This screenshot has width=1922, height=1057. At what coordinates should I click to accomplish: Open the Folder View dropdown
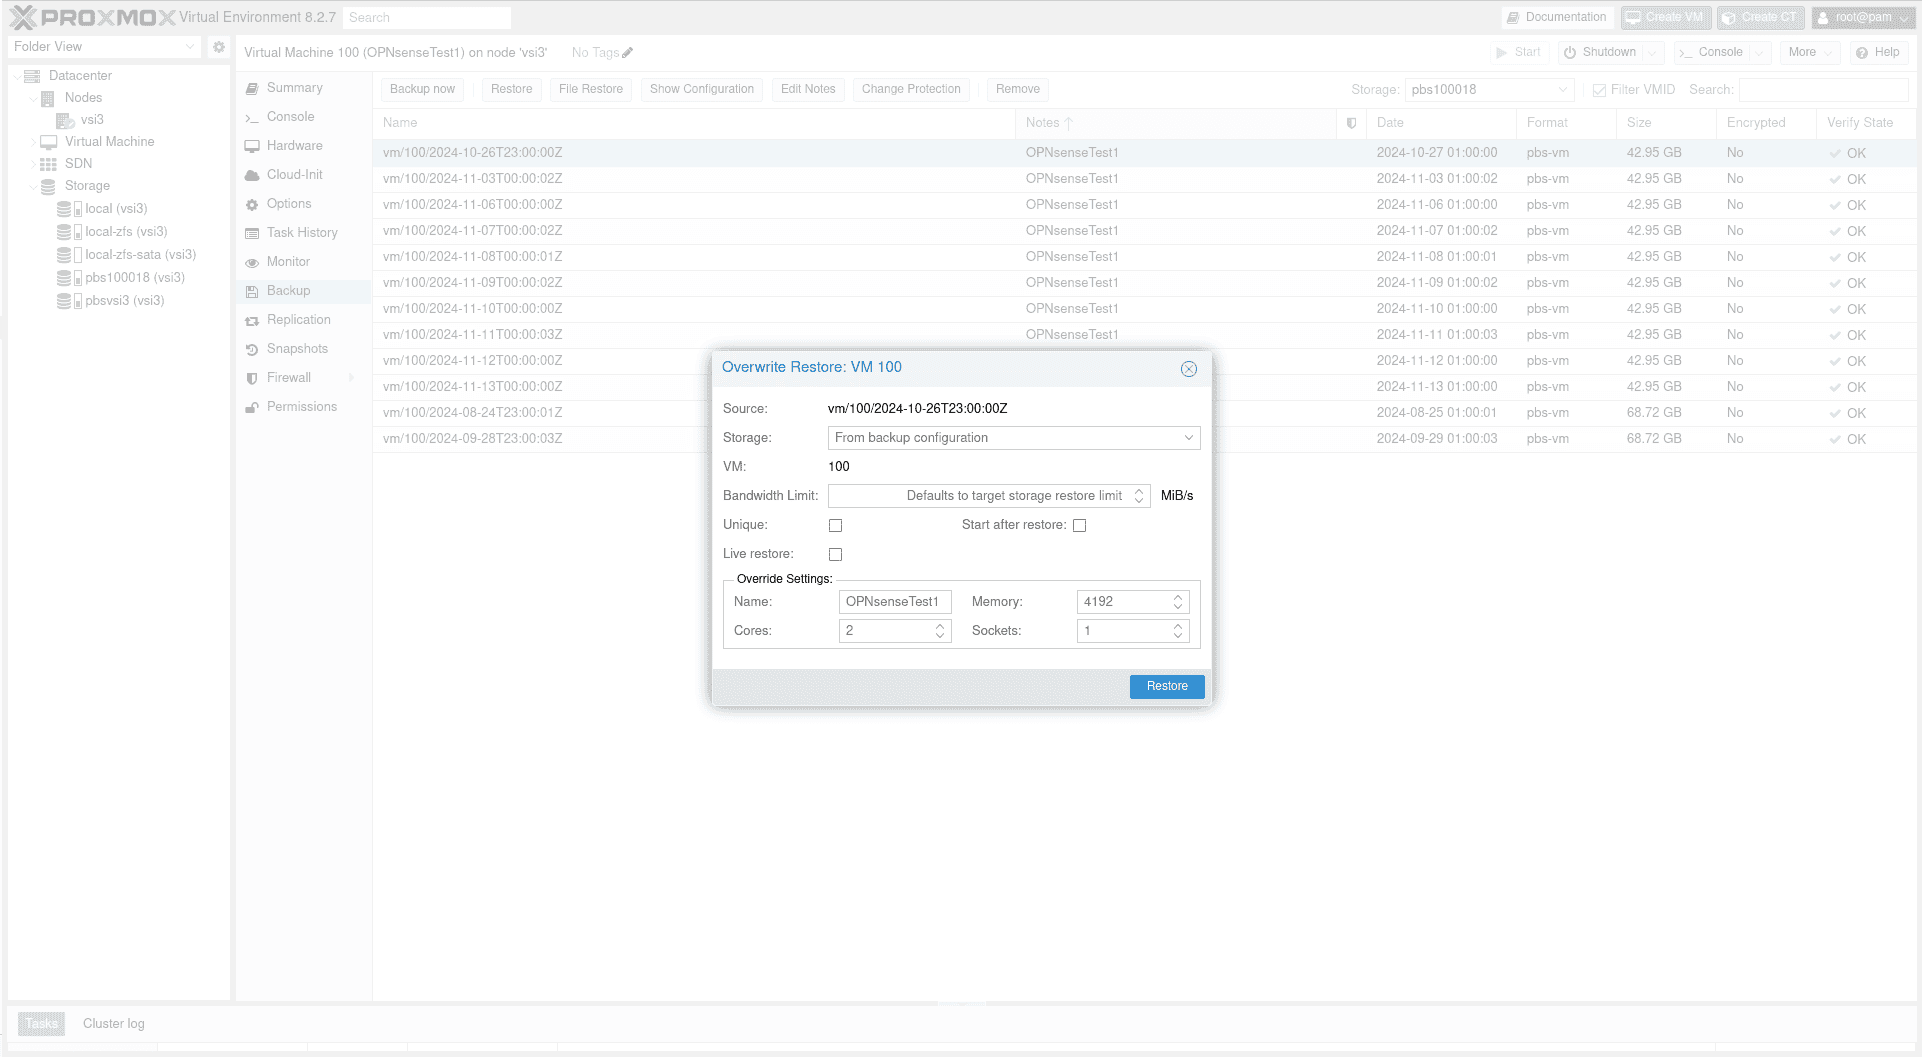pos(104,47)
